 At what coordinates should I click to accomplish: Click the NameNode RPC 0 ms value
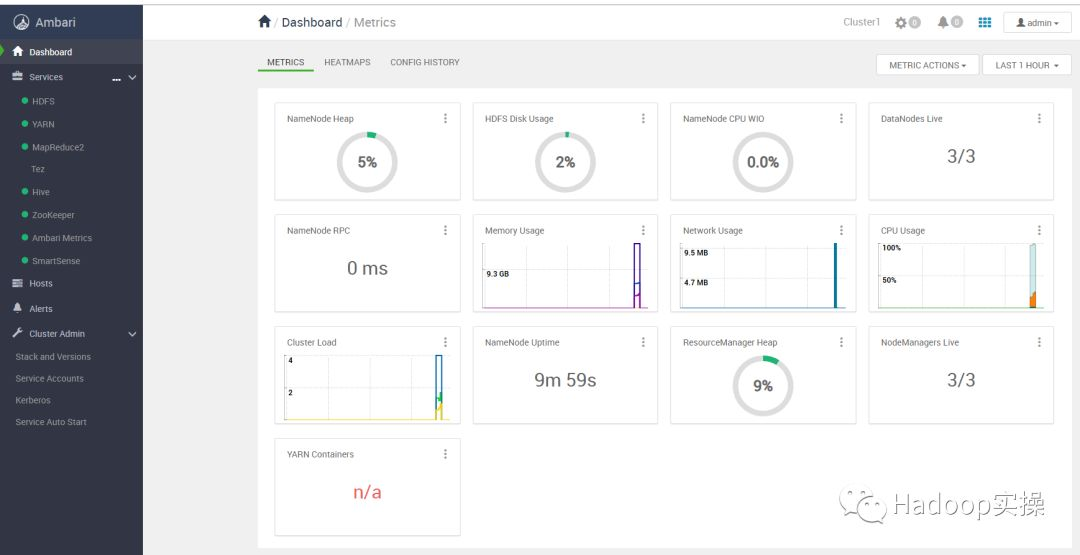[x=367, y=269]
